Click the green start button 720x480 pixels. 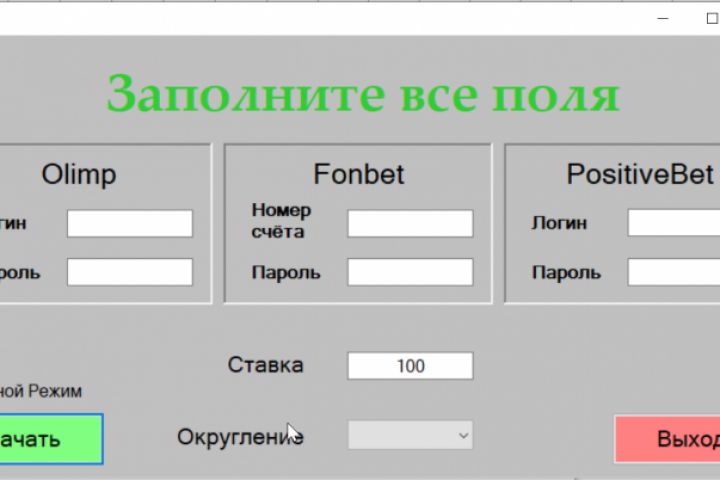point(51,439)
